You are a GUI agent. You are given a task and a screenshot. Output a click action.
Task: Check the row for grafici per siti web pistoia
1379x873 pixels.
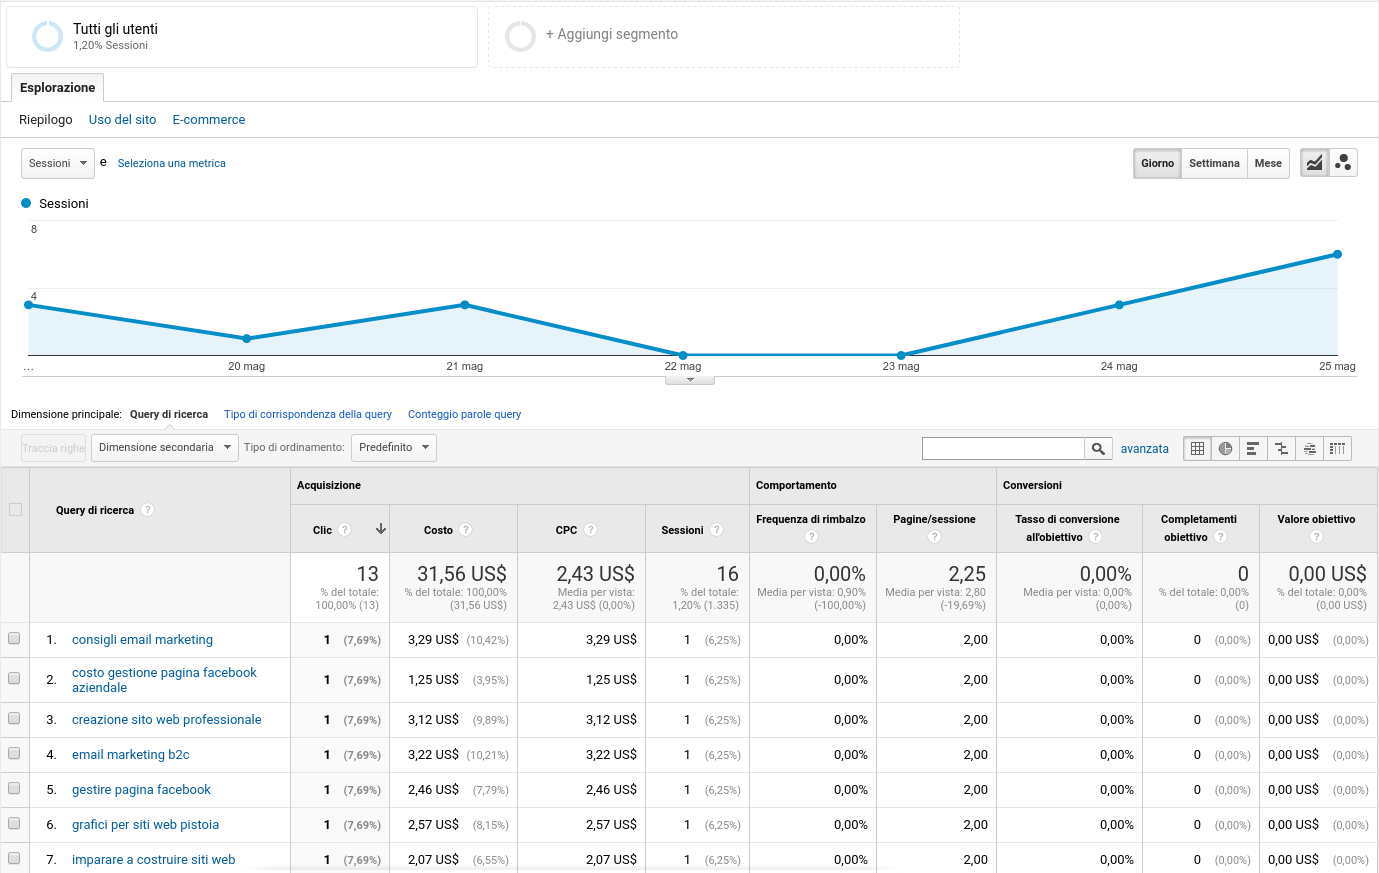click(14, 823)
